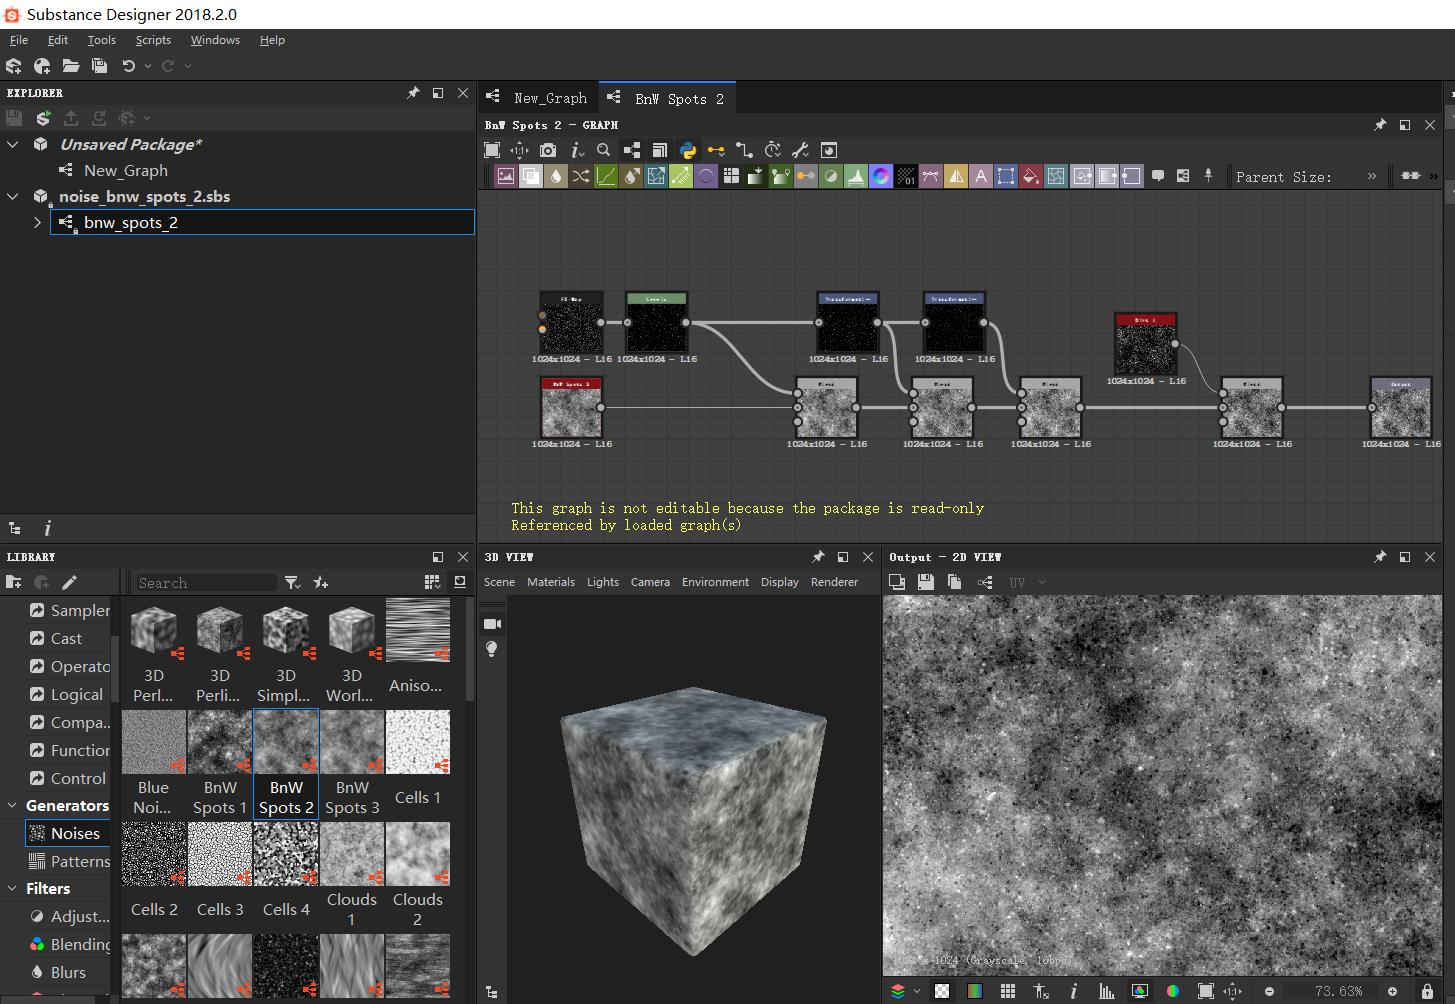Image resolution: width=1455 pixels, height=1004 pixels.
Task: Switch to the New_Graph tab
Action: [538, 98]
